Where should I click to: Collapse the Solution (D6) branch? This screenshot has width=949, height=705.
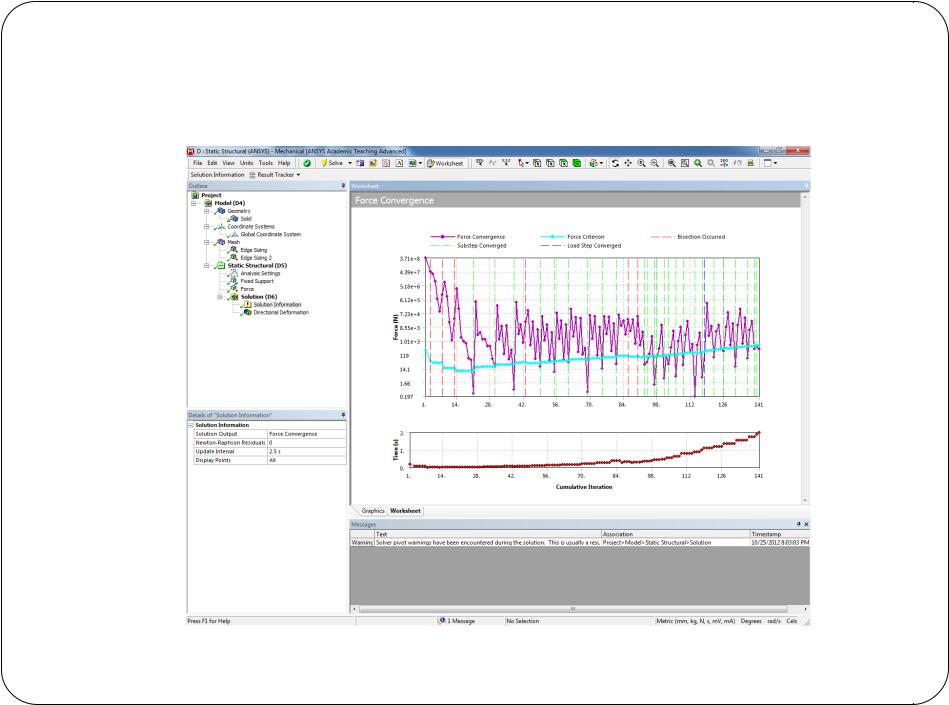click(220, 297)
